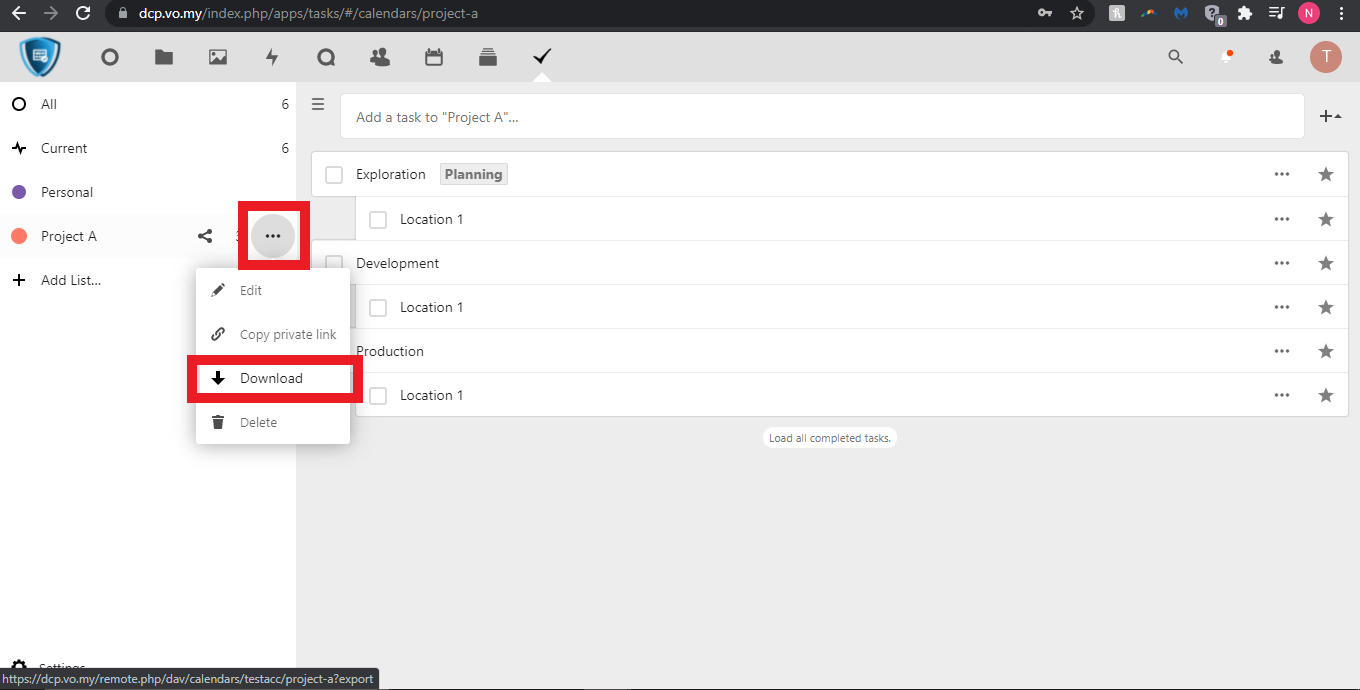Viewport: 1360px width, 690px height.
Task: Open the Calendar app icon
Action: 434,57
